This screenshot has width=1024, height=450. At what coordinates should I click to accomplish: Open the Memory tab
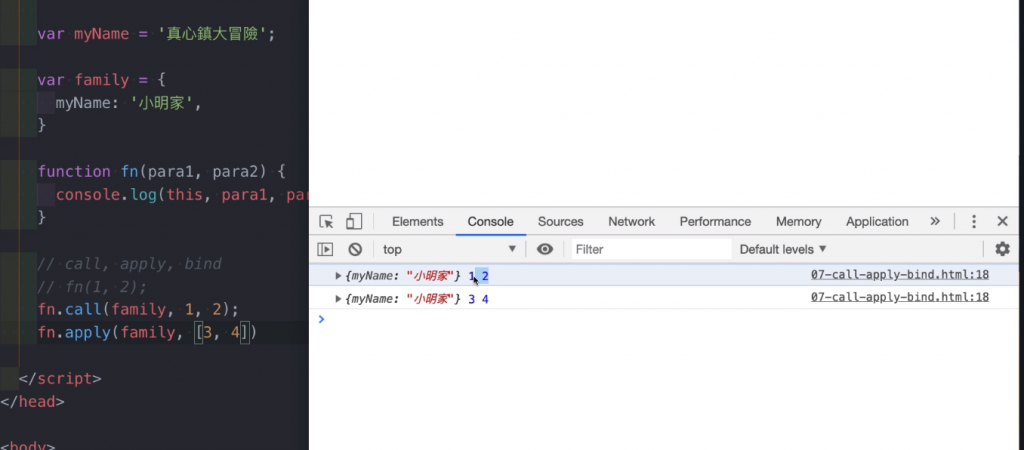point(798,221)
